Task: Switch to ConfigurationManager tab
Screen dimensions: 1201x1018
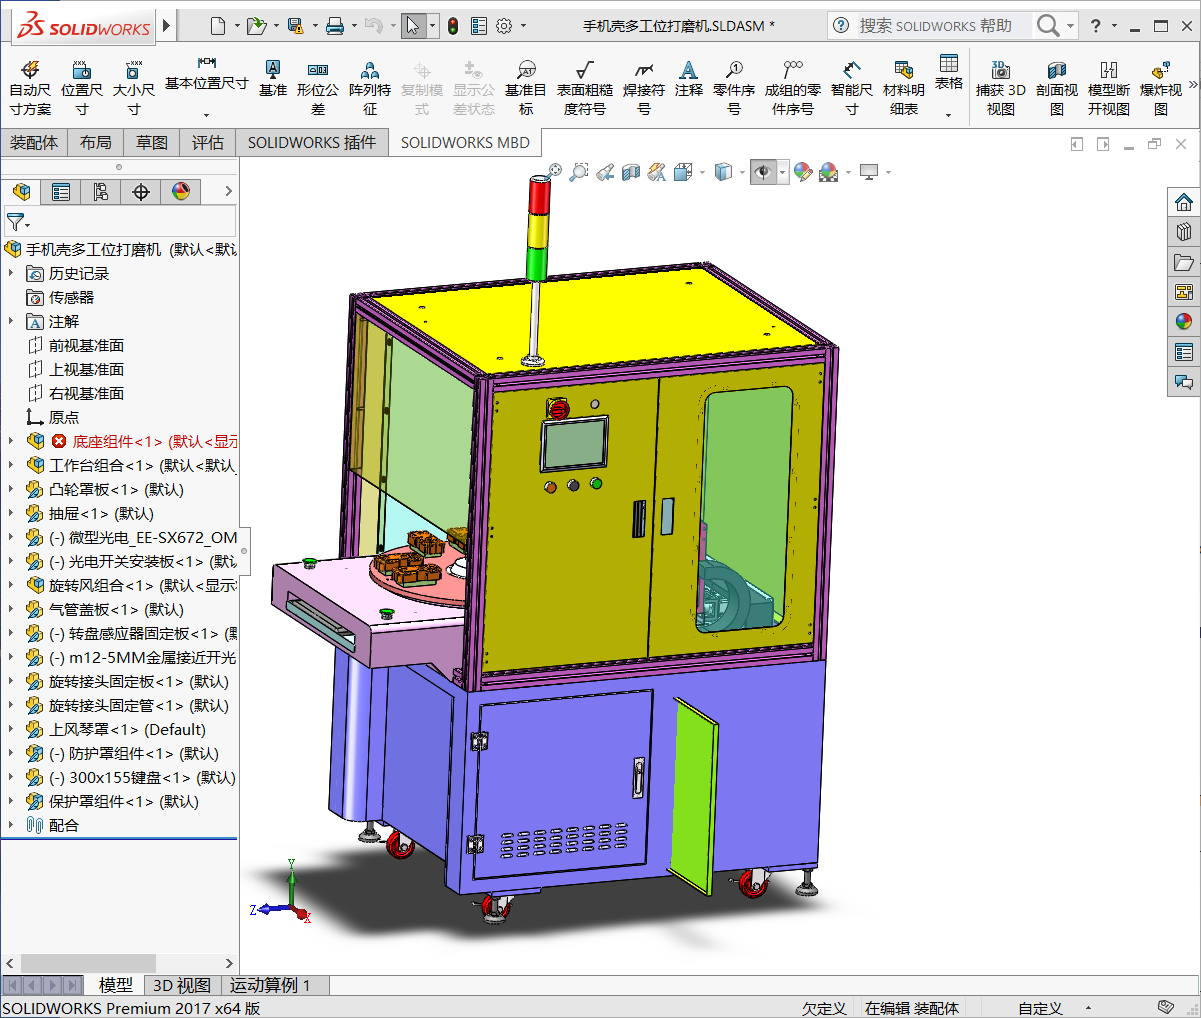Action: click(101, 191)
